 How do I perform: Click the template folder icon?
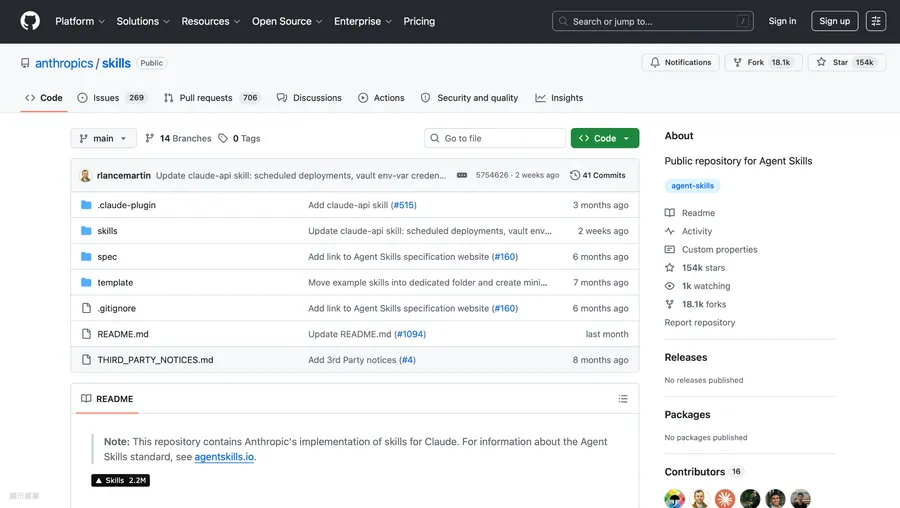click(86, 282)
